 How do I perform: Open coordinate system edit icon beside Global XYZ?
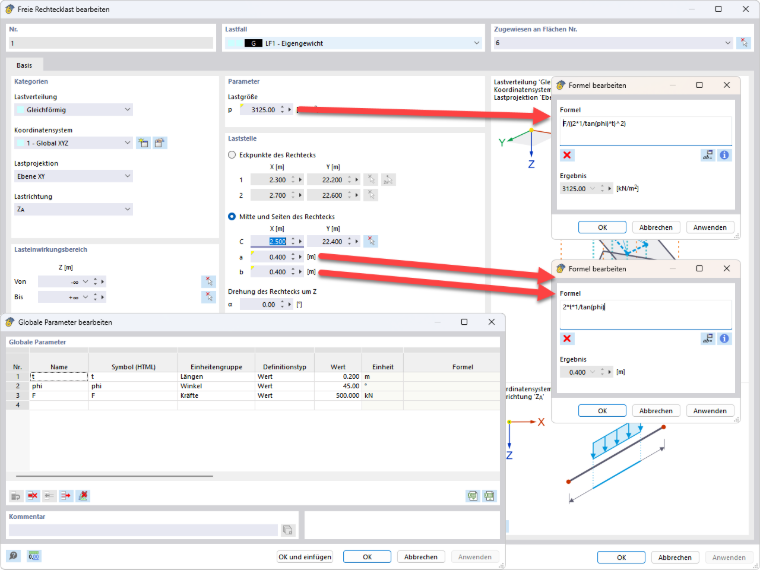pos(159,143)
